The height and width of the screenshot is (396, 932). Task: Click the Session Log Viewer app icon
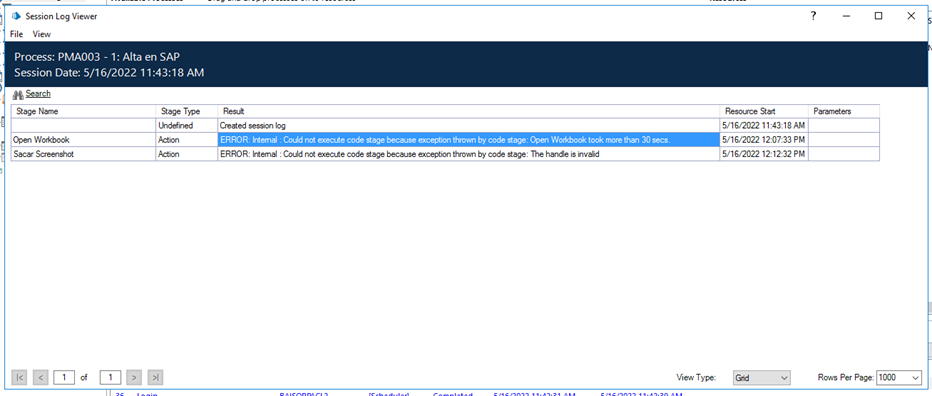tap(16, 17)
